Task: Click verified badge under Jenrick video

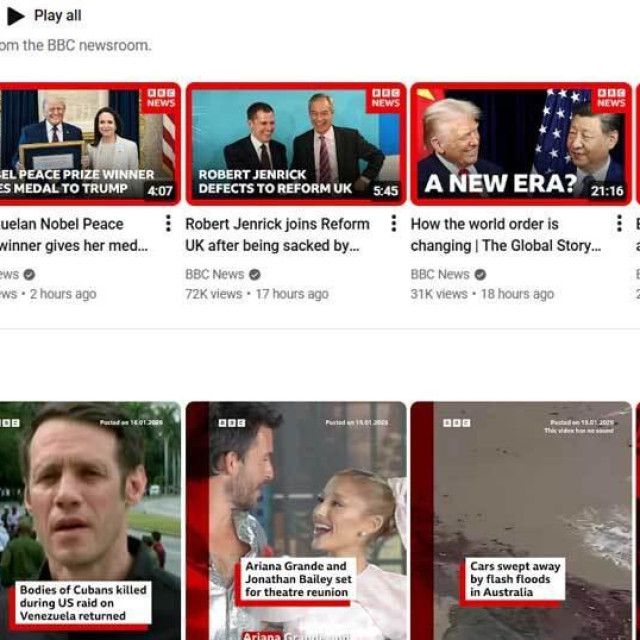Action: click(x=255, y=275)
